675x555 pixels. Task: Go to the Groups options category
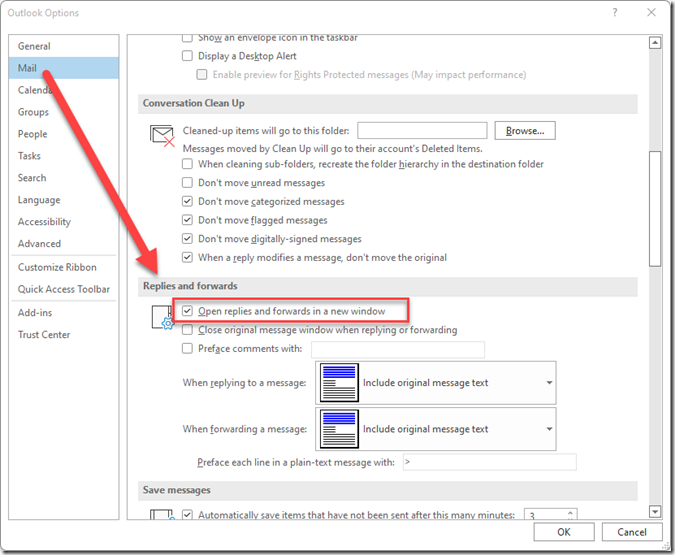click(x=64, y=112)
